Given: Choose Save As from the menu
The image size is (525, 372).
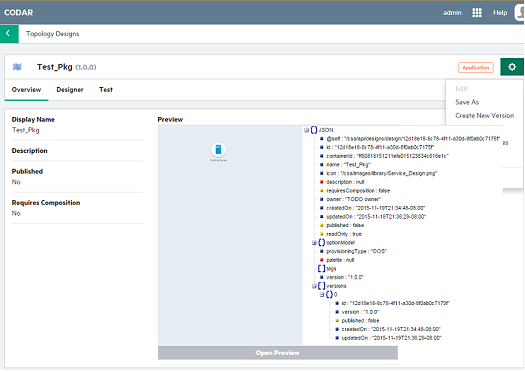Looking at the screenshot, I should click(467, 102).
